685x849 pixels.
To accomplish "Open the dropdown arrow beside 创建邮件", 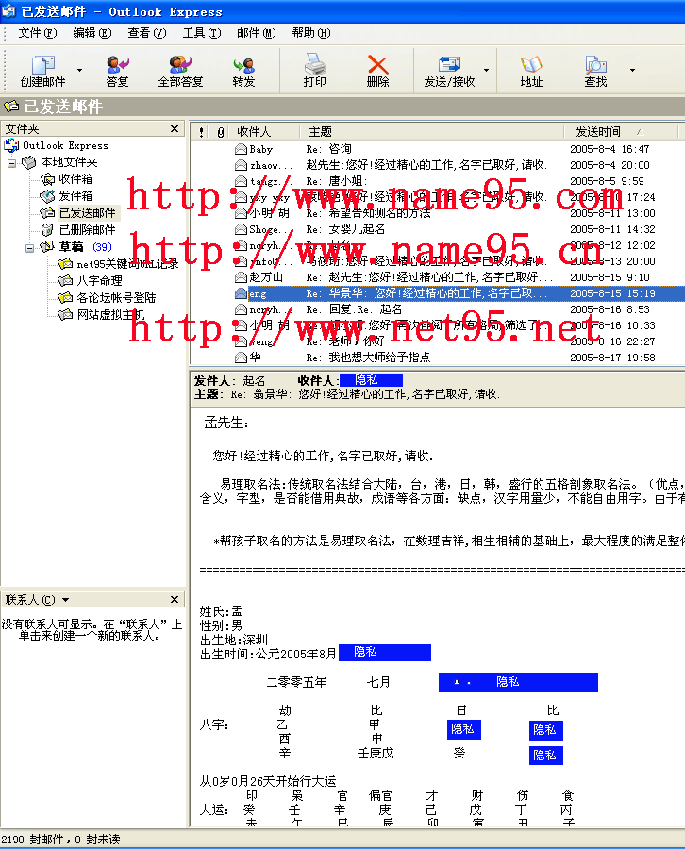I will tap(80, 70).
